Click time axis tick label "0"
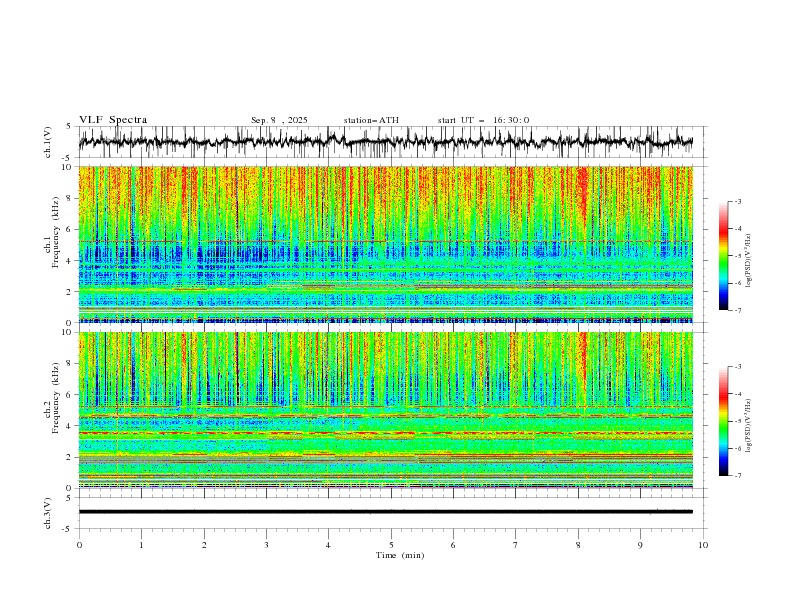This screenshot has height=612, width=792. coord(79,545)
